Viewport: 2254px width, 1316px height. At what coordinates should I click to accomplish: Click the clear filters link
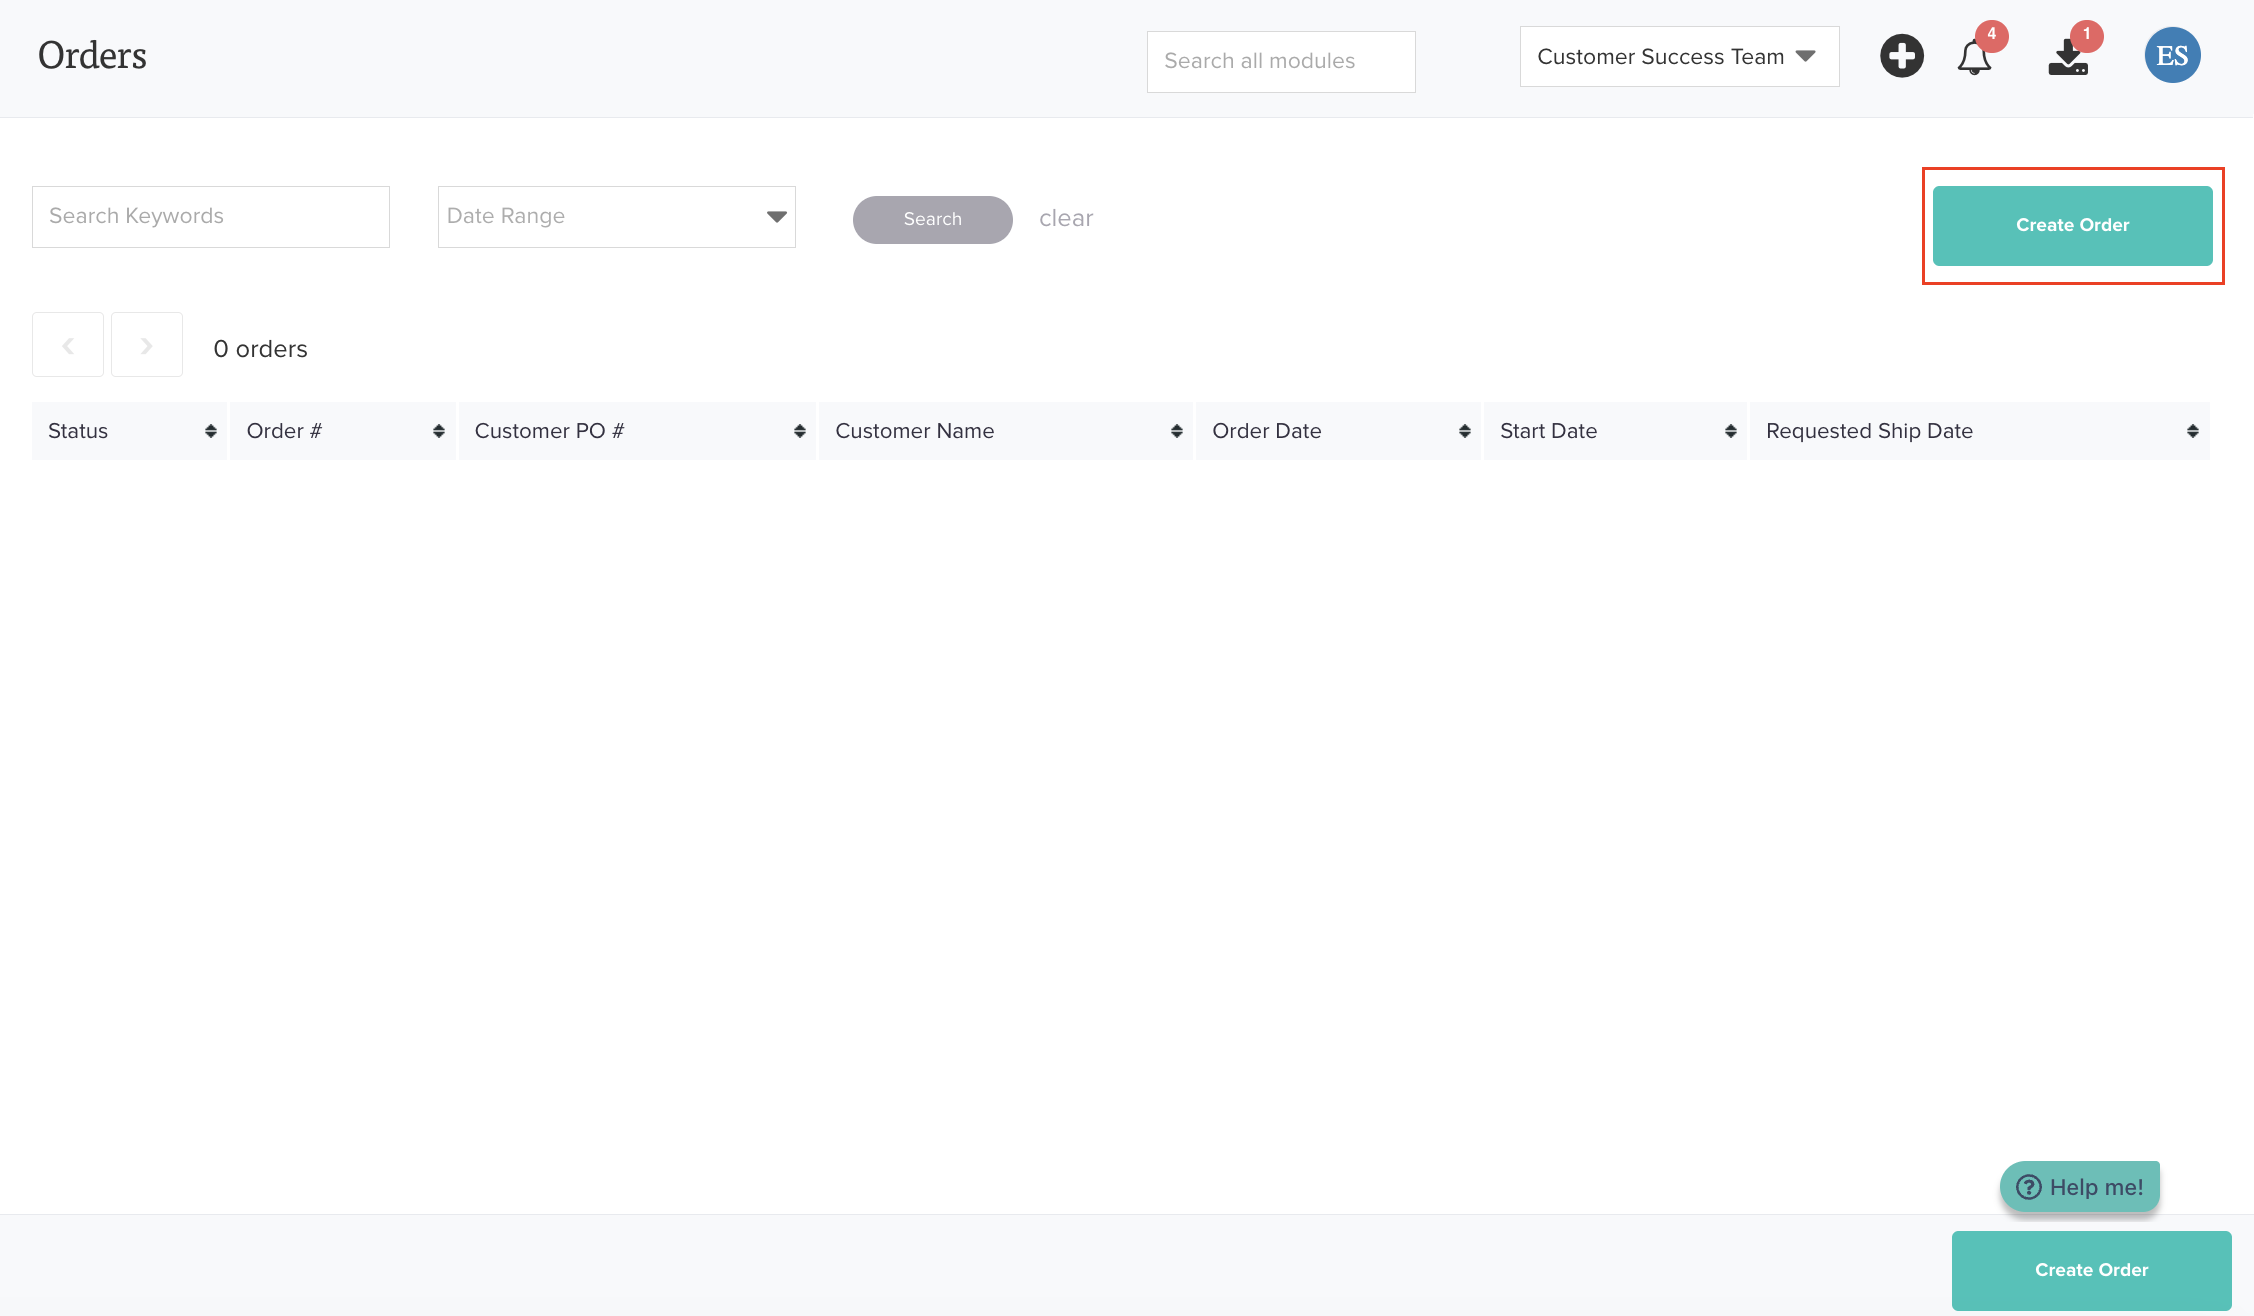click(1065, 218)
